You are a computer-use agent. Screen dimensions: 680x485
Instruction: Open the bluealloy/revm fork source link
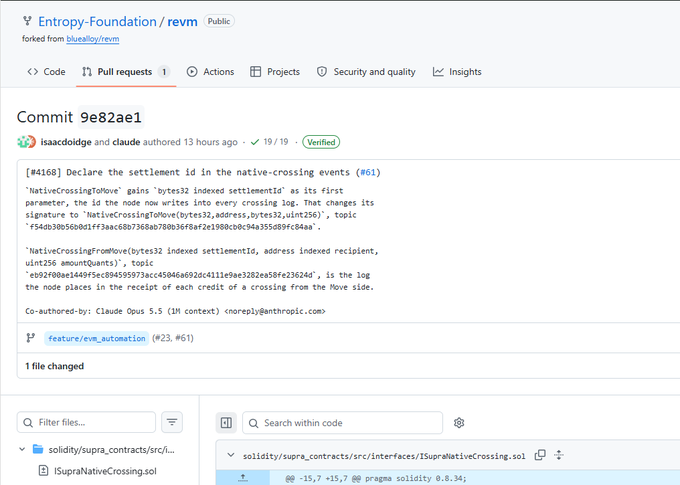coord(93,39)
